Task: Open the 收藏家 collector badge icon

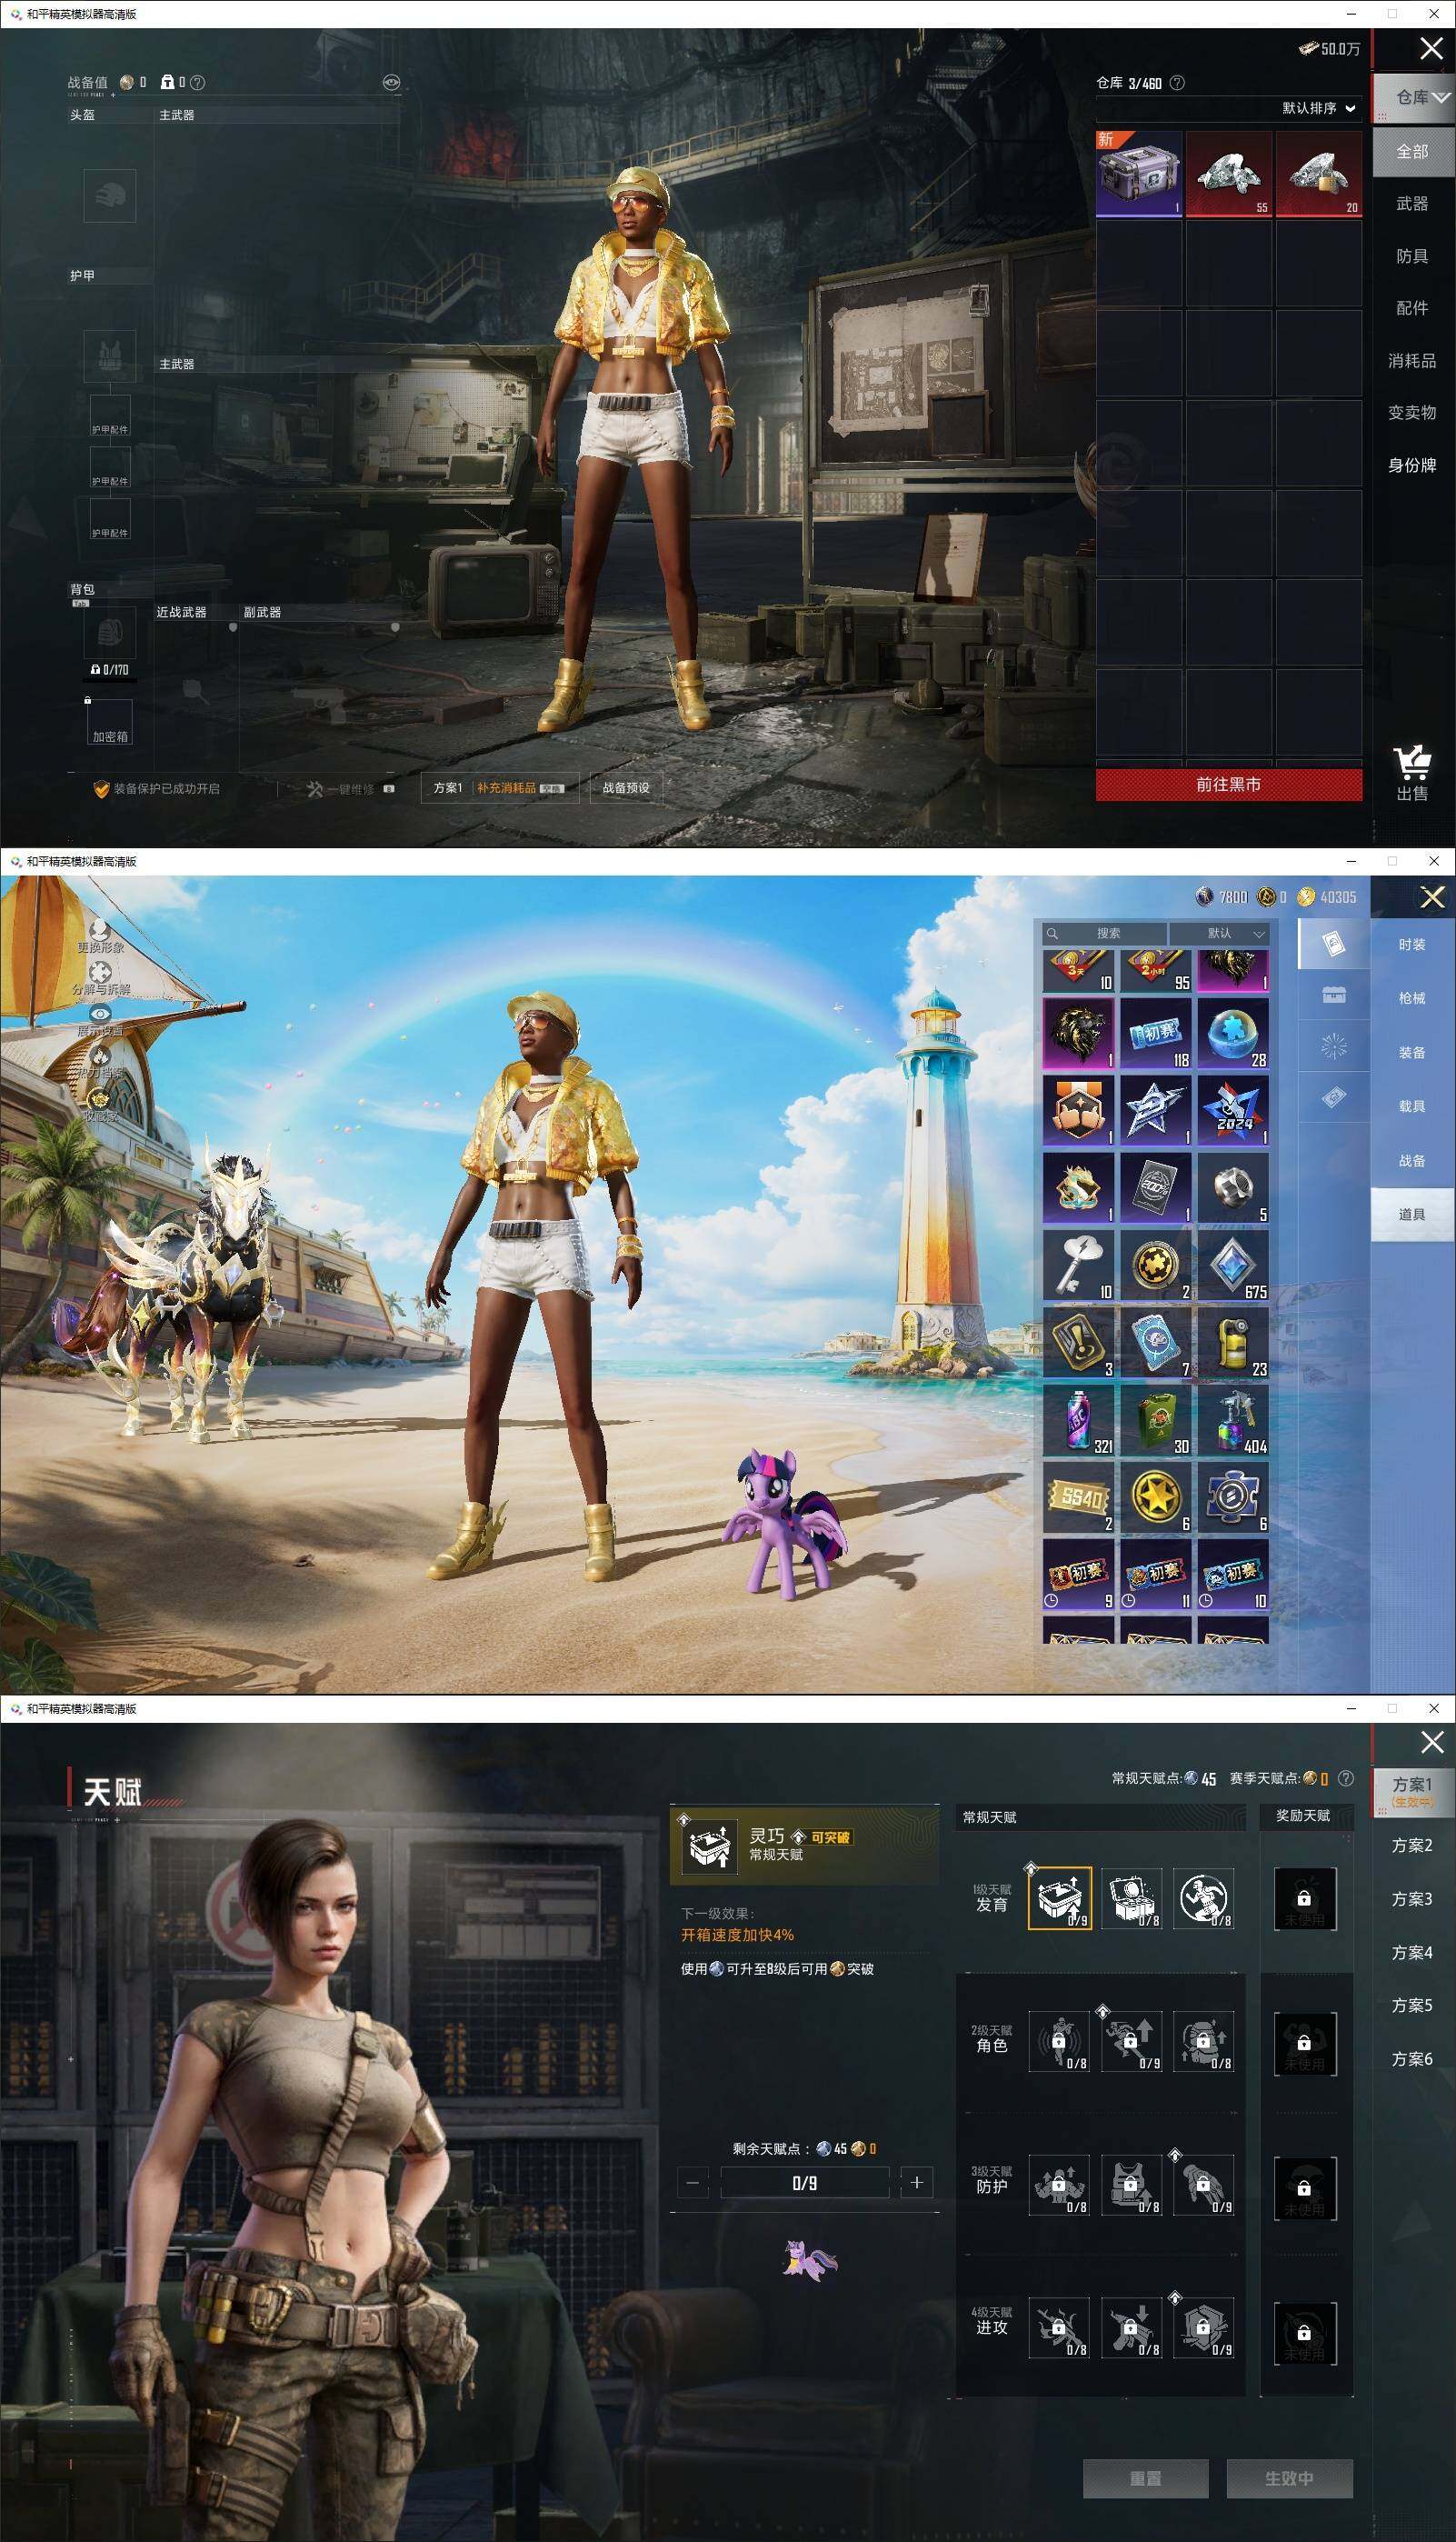Action: [100, 1100]
